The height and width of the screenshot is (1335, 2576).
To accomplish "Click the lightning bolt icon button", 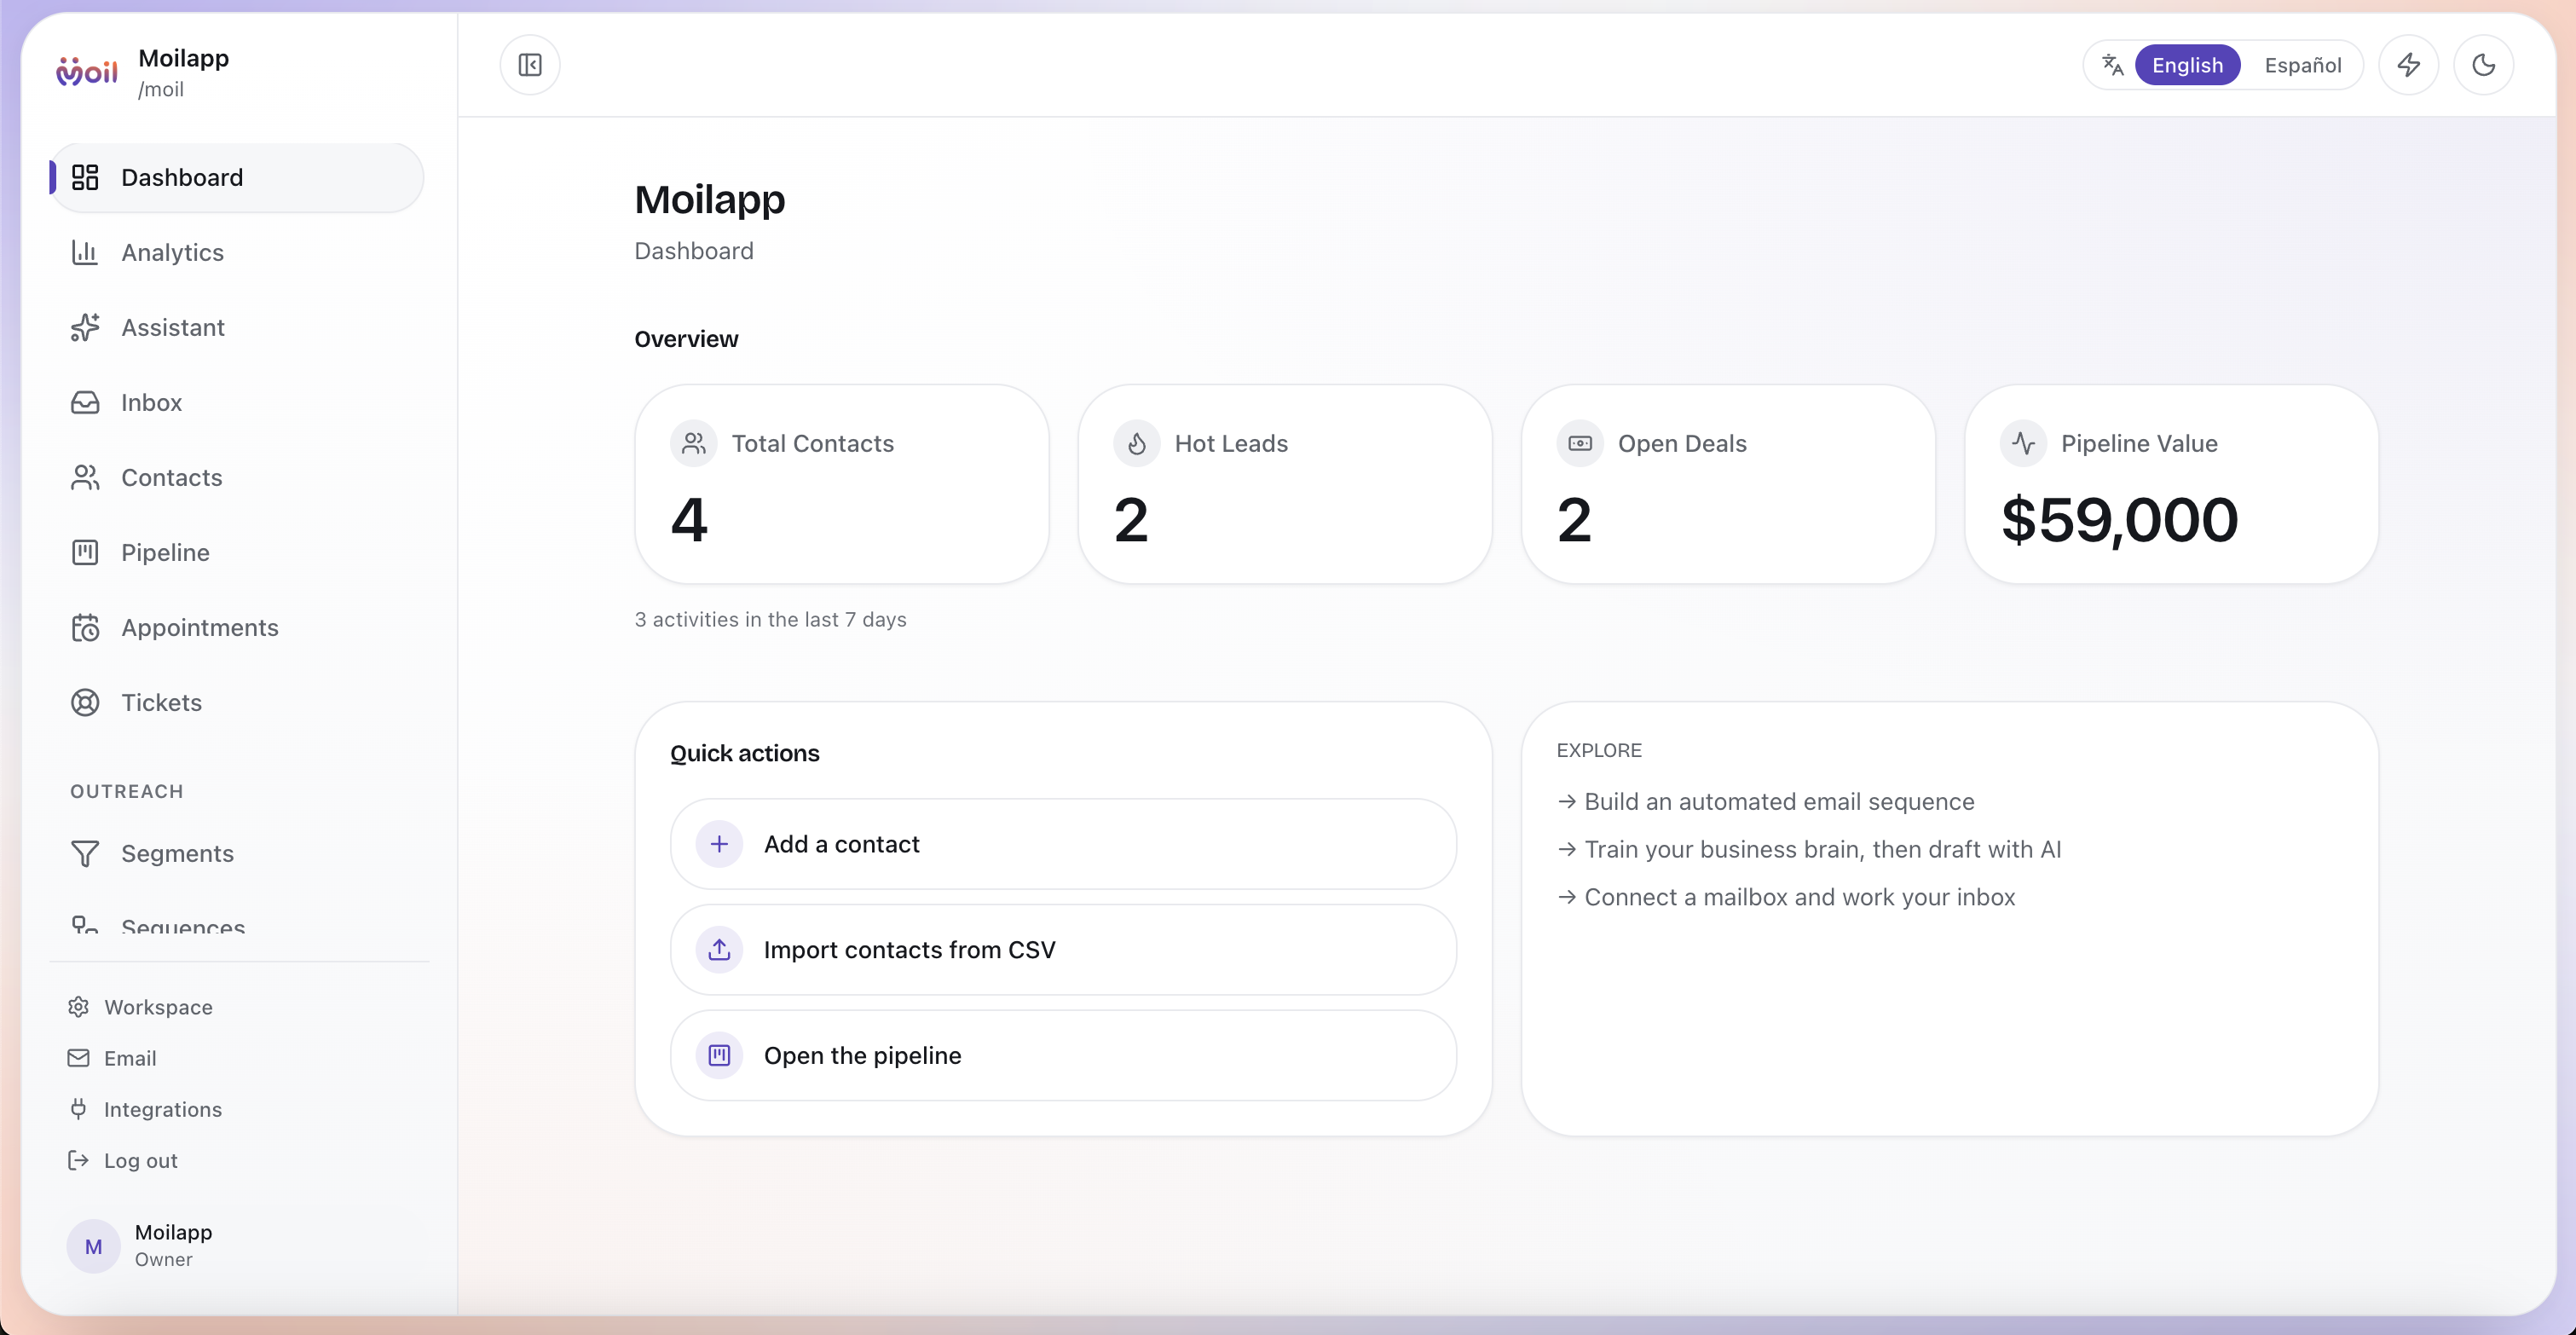I will tap(2408, 65).
